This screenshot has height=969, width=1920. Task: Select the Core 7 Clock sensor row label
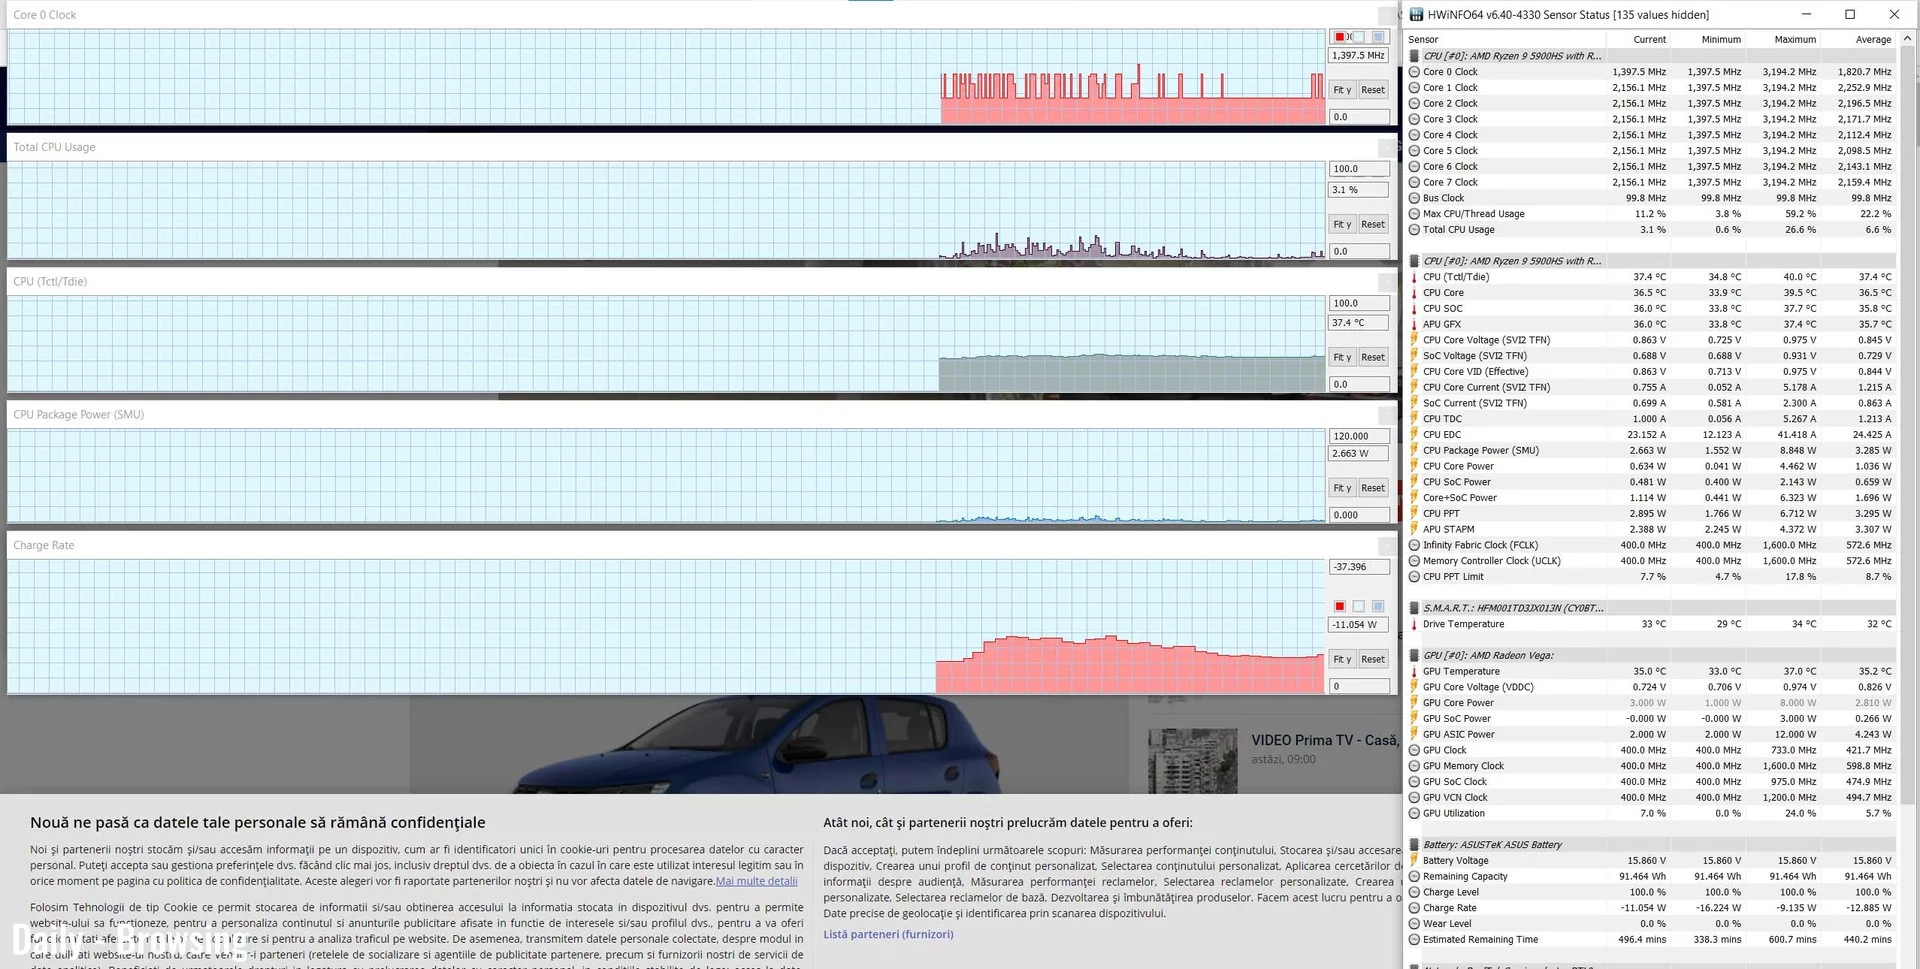(x=1450, y=182)
